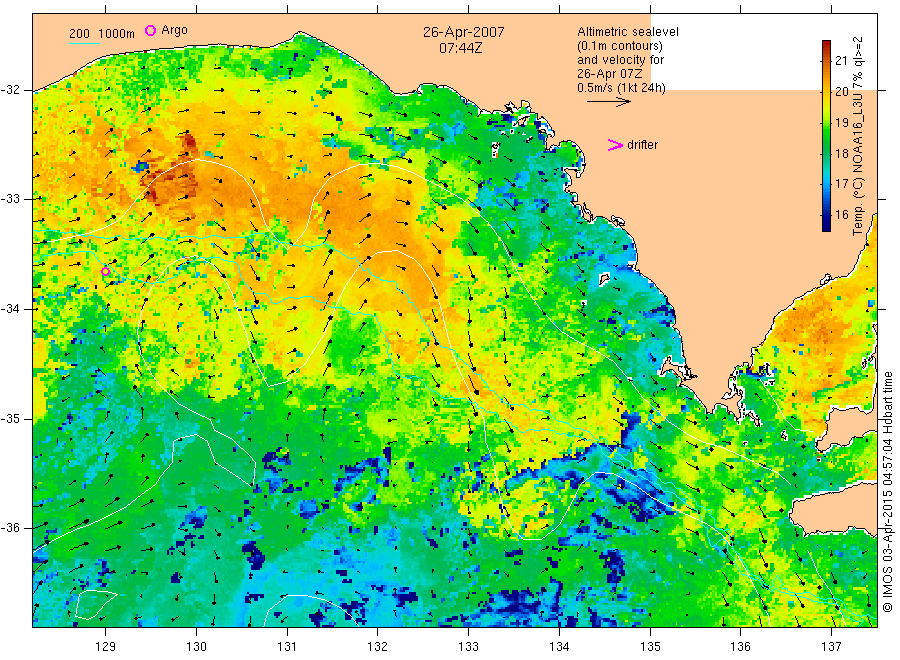The image size is (900, 660).
Task: Select the 'drifter' legend label
Action: (x=642, y=145)
